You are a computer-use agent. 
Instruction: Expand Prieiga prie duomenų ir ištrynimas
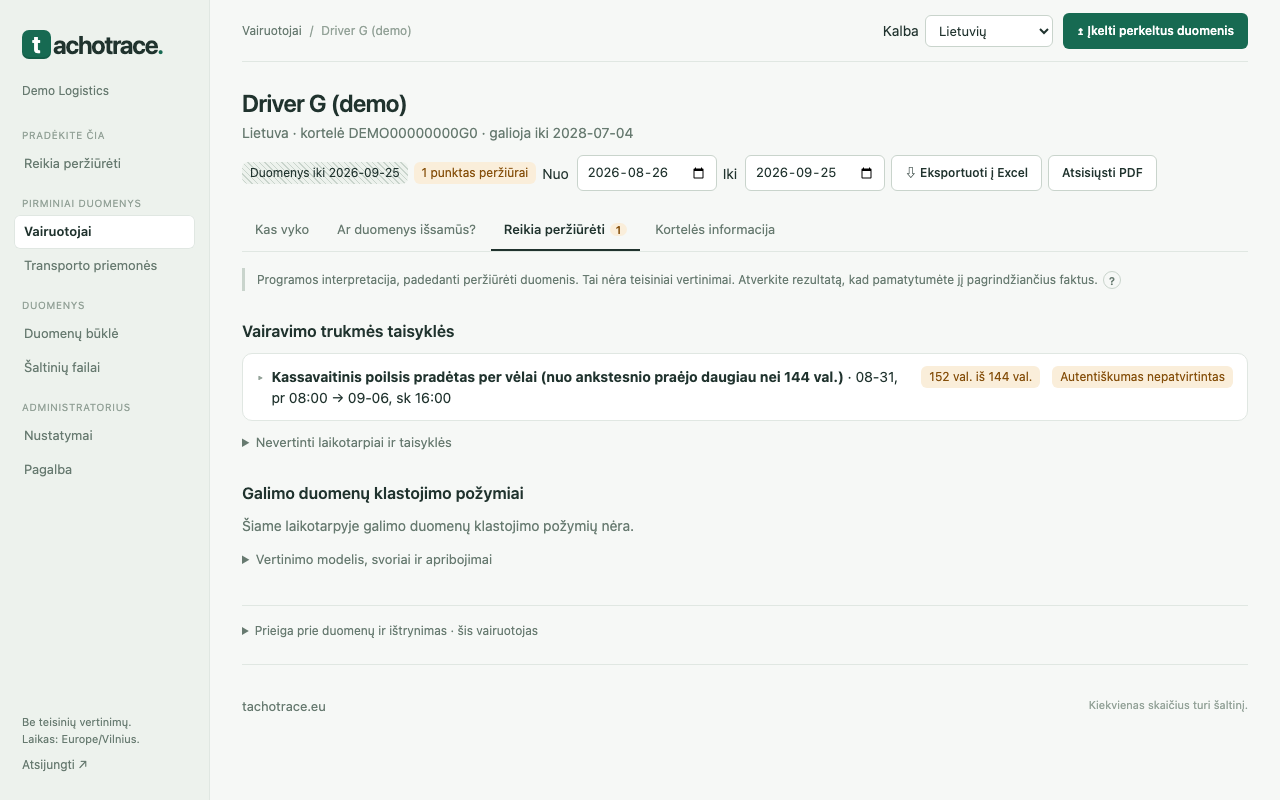coord(390,631)
